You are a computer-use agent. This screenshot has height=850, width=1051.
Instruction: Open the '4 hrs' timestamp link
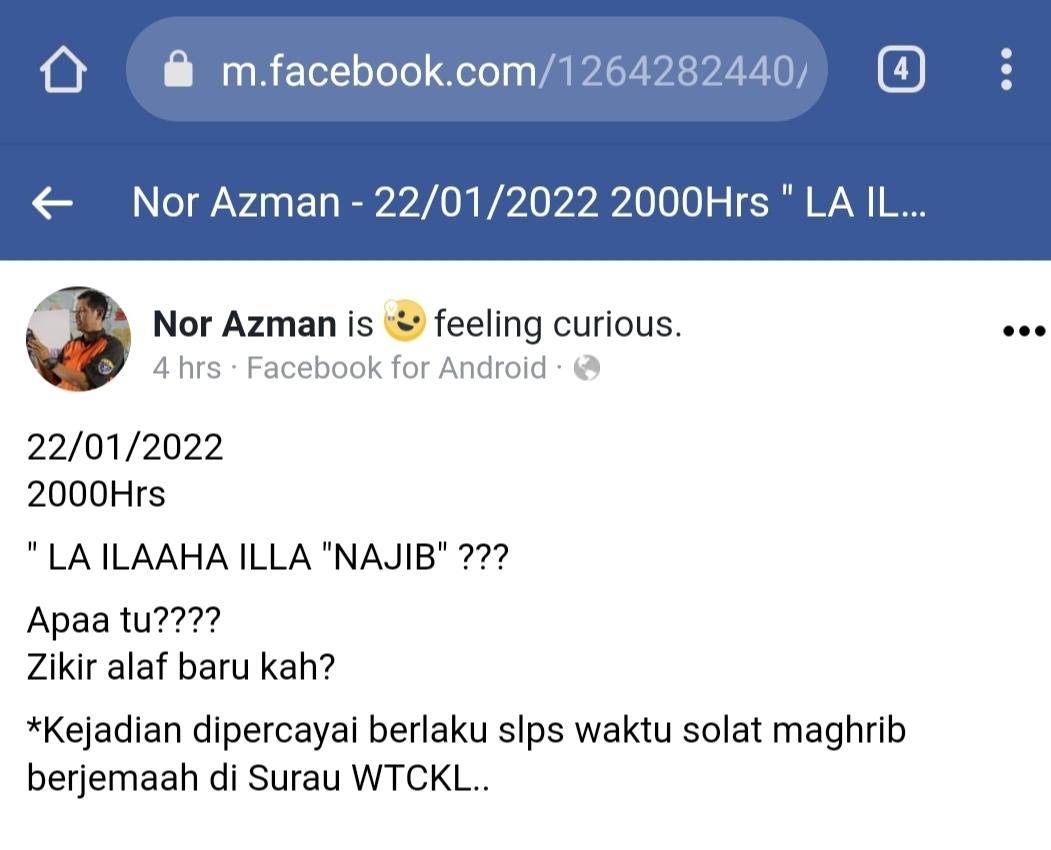(x=186, y=368)
